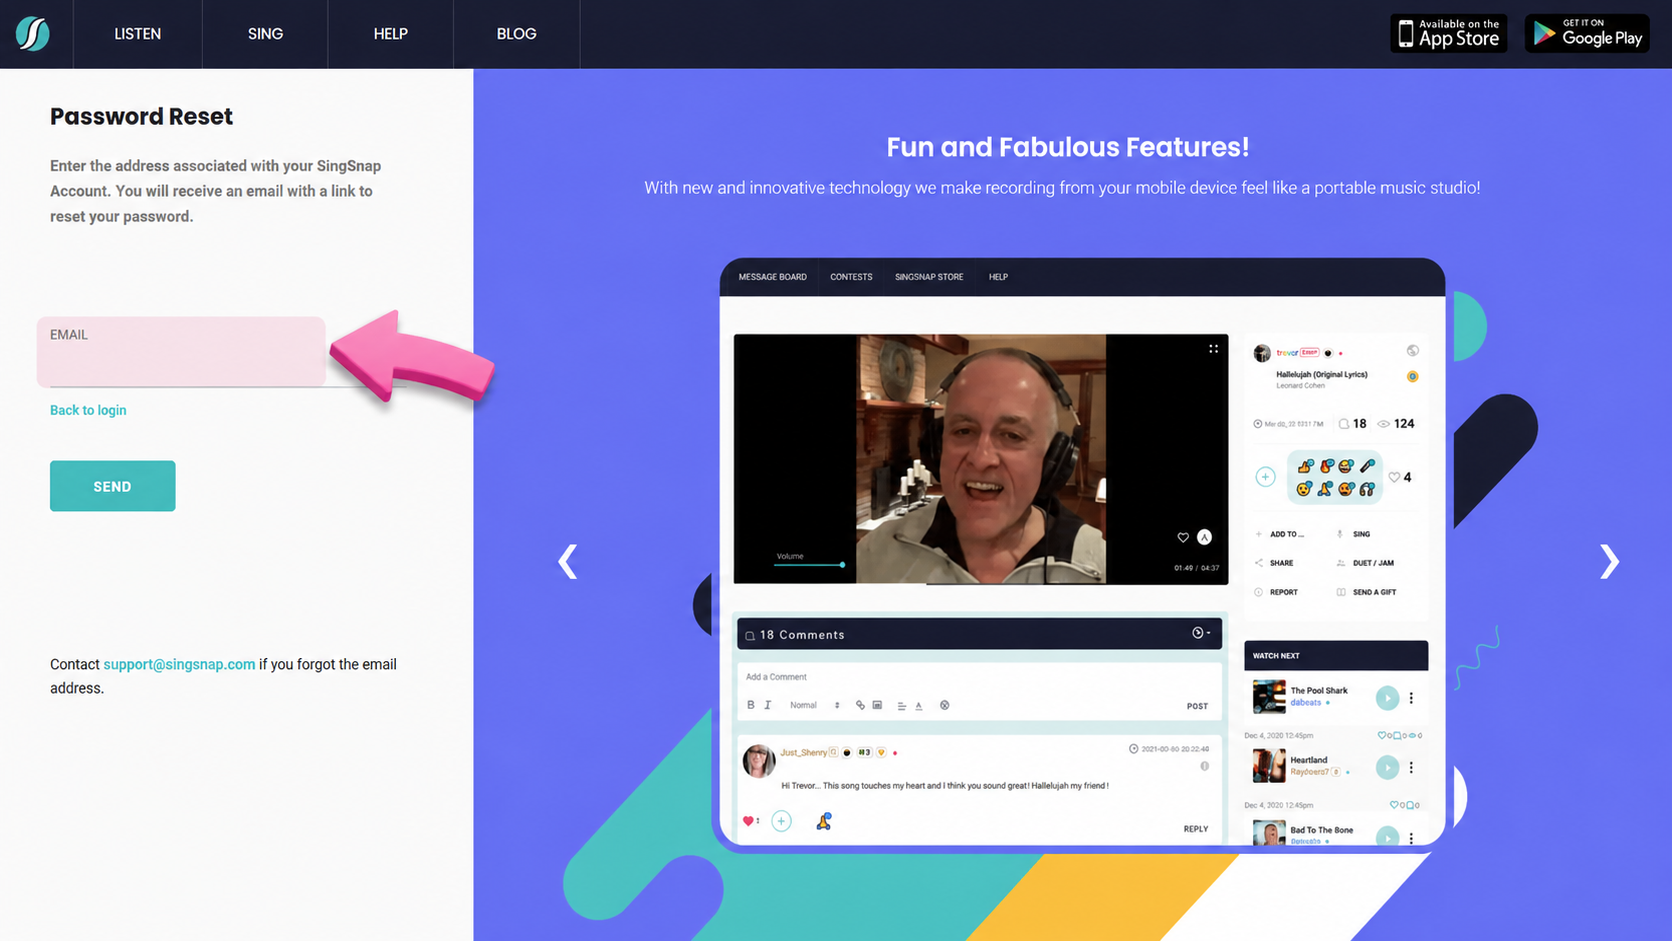Viewport: 1672px width, 941px height.
Task: Email support@singsnap.com link
Action: (x=179, y=664)
